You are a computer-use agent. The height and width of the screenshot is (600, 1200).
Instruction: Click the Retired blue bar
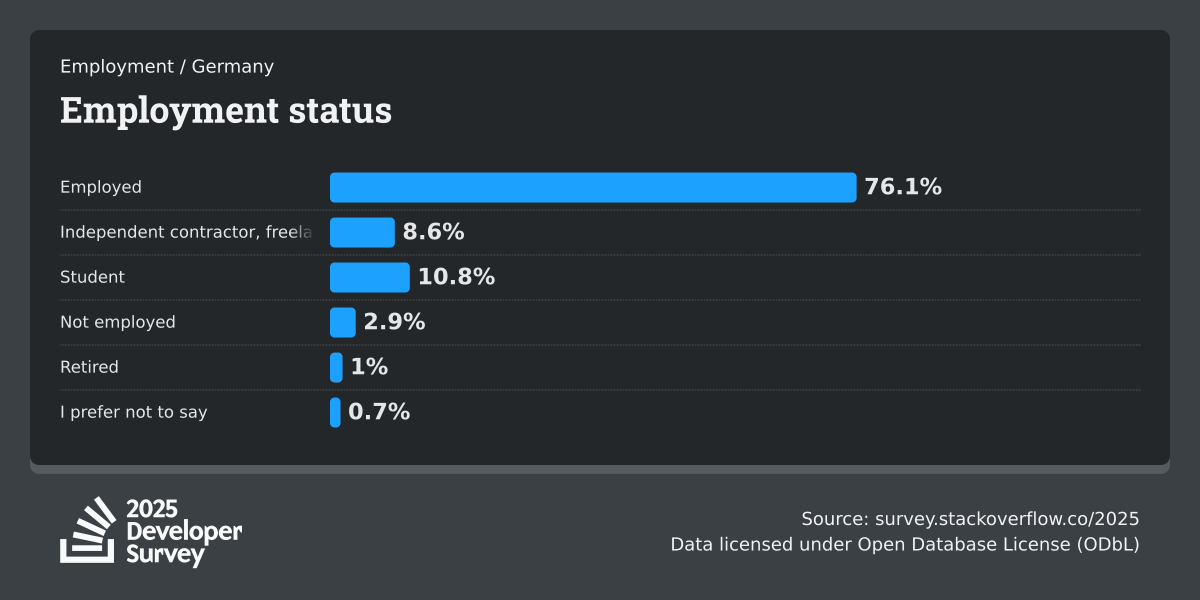[336, 368]
